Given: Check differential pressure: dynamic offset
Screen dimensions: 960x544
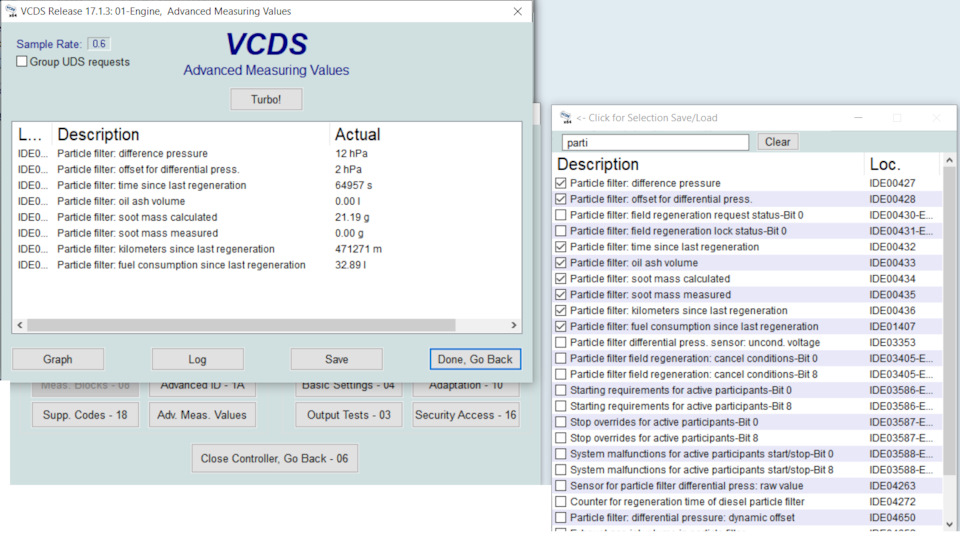Looking at the screenshot, I should 561,517.
